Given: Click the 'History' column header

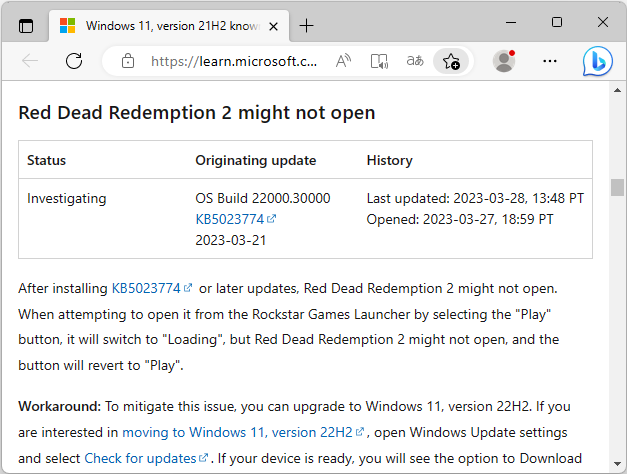Looking at the screenshot, I should click(389, 160).
